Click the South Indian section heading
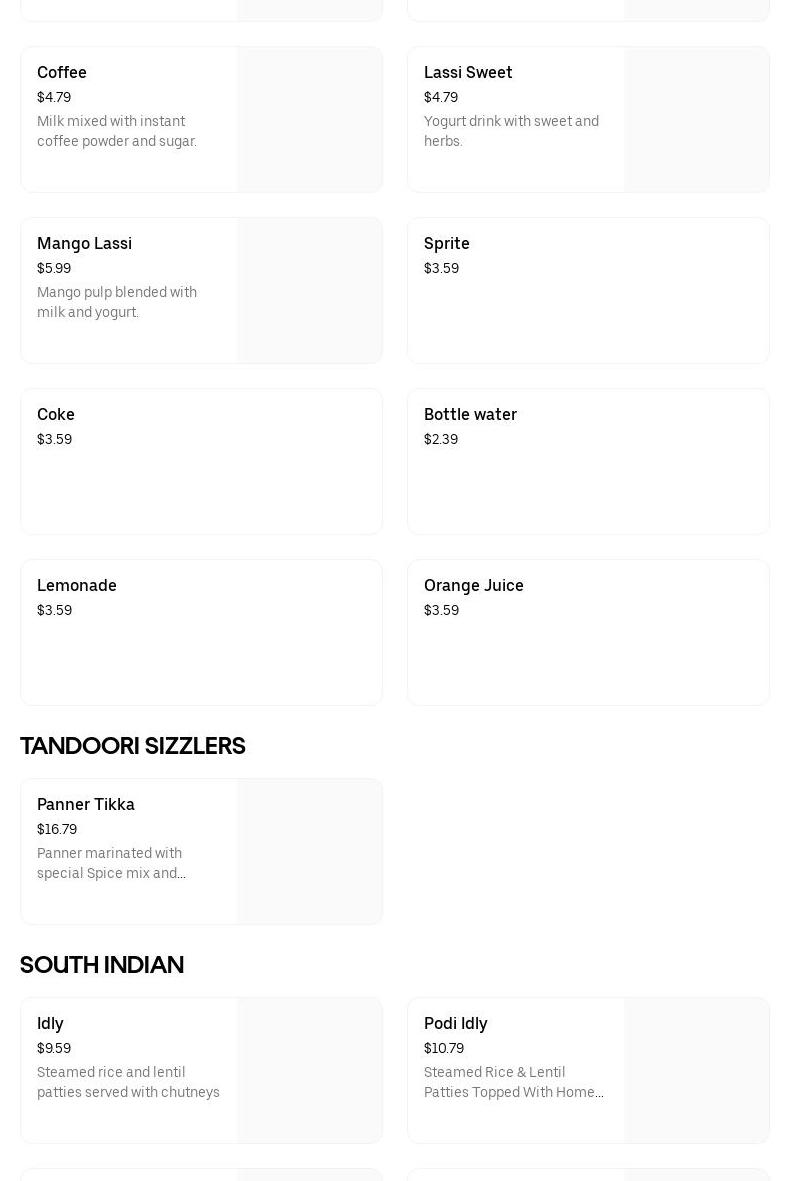Screen dimensions: 804x1181 pyautogui.click(x=102, y=965)
